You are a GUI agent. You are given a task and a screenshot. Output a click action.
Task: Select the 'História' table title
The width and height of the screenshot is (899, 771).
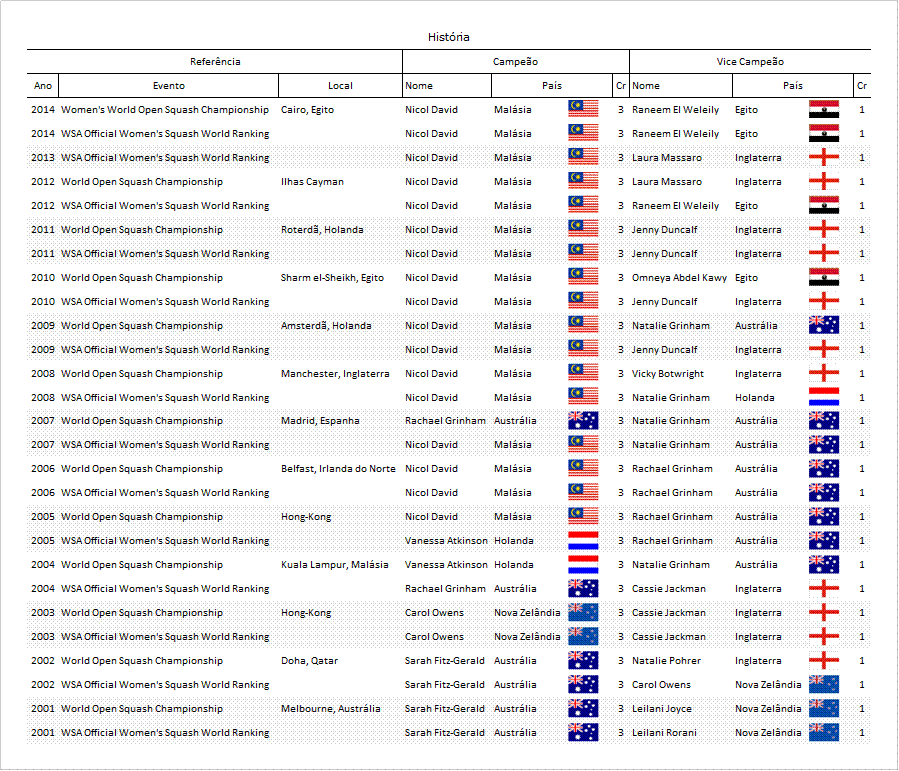448,38
